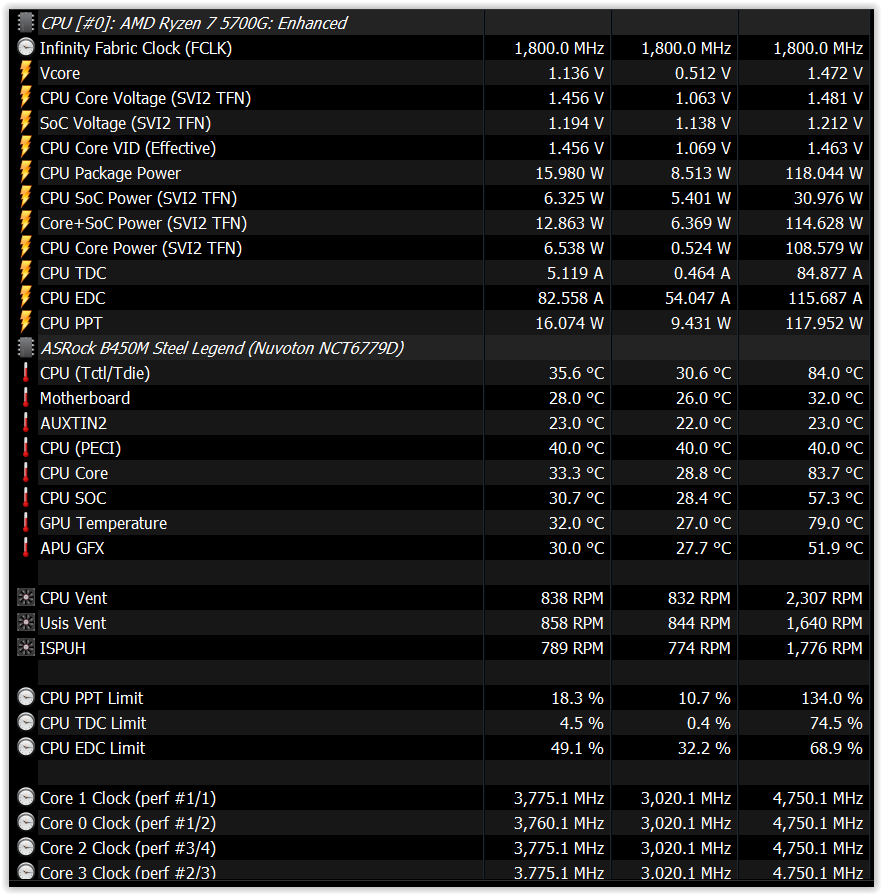Screen dimensions: 882x895
Task: Select the Motherboard temperature row
Action: (x=85, y=398)
